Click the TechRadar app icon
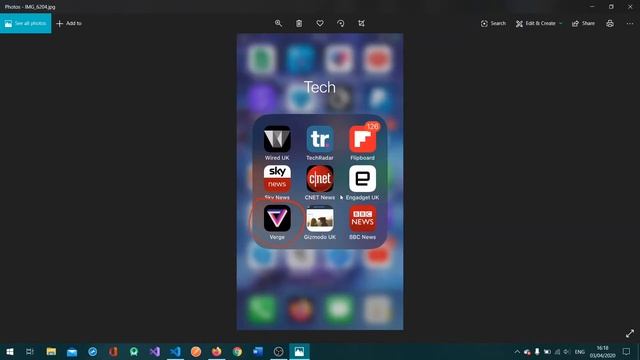 (320, 139)
